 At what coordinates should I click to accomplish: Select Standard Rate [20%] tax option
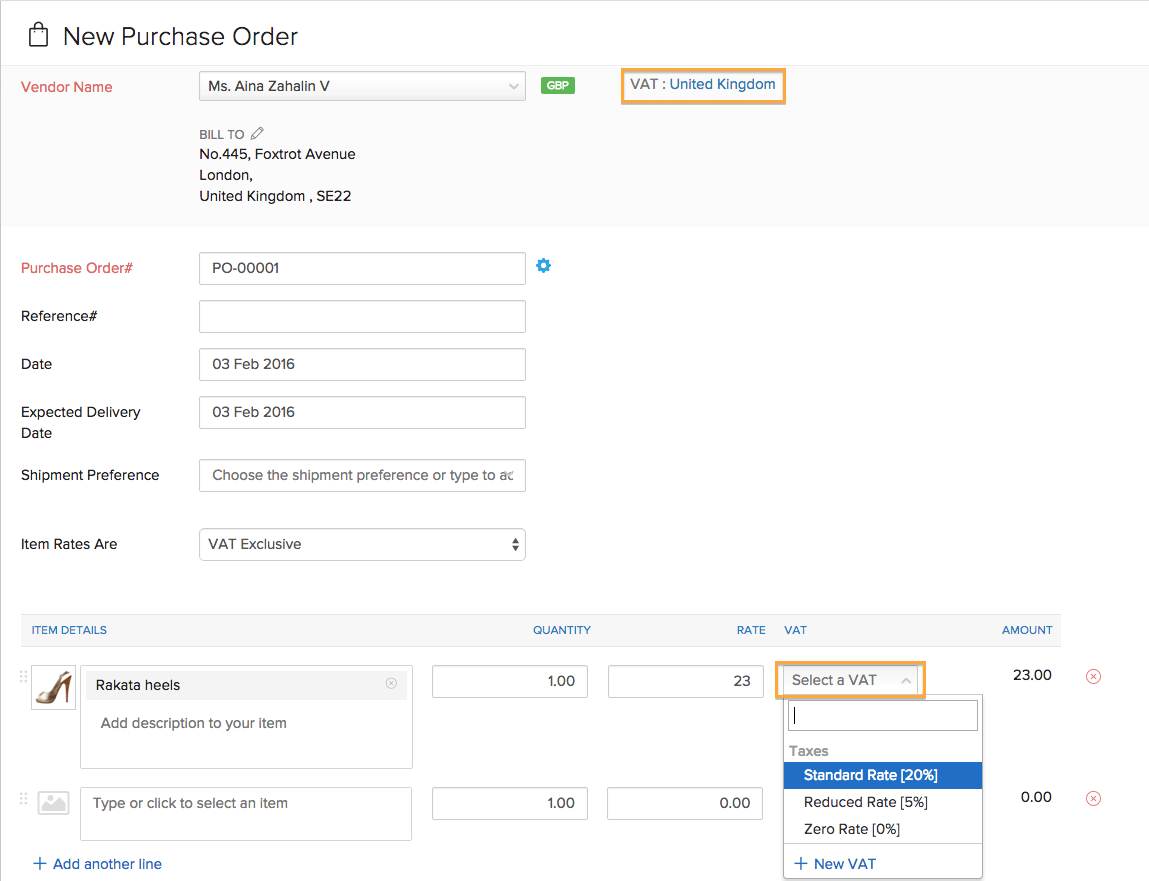870,775
